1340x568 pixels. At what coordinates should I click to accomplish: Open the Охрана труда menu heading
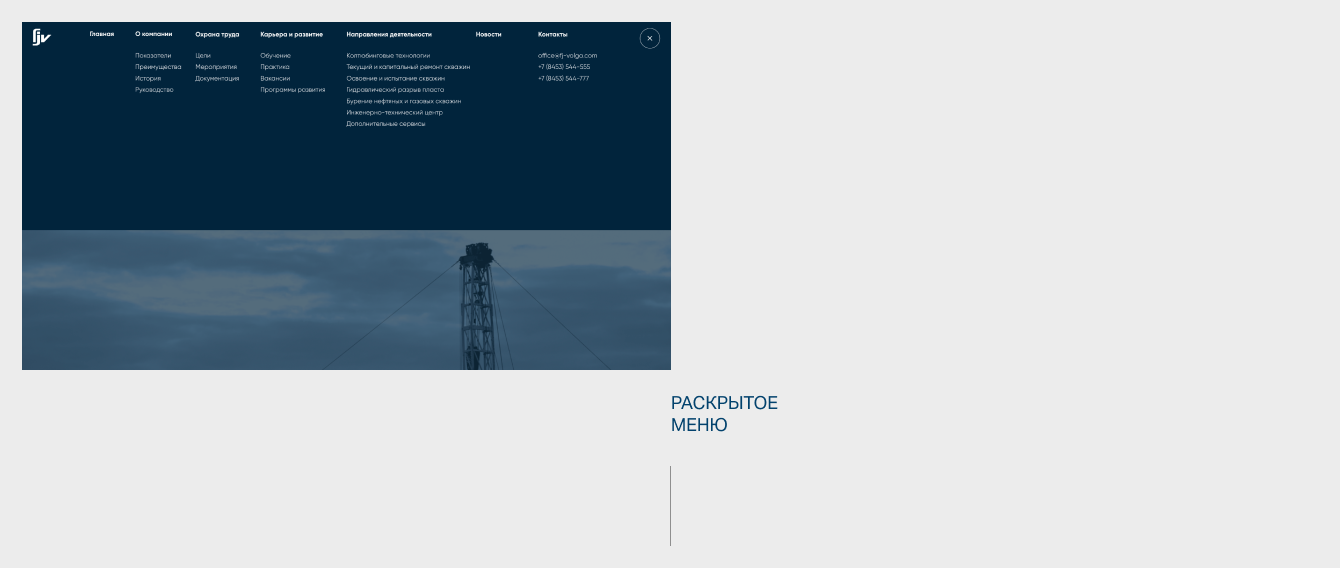pyautogui.click(x=217, y=34)
